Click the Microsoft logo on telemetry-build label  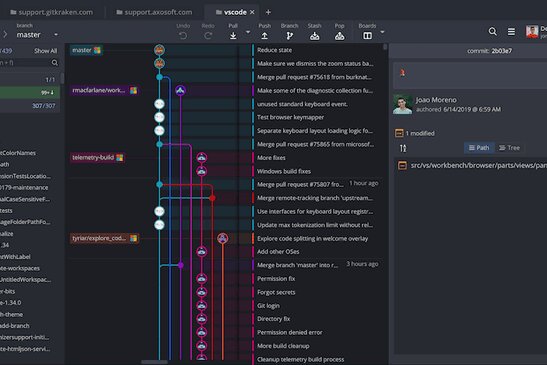pyautogui.click(x=120, y=158)
